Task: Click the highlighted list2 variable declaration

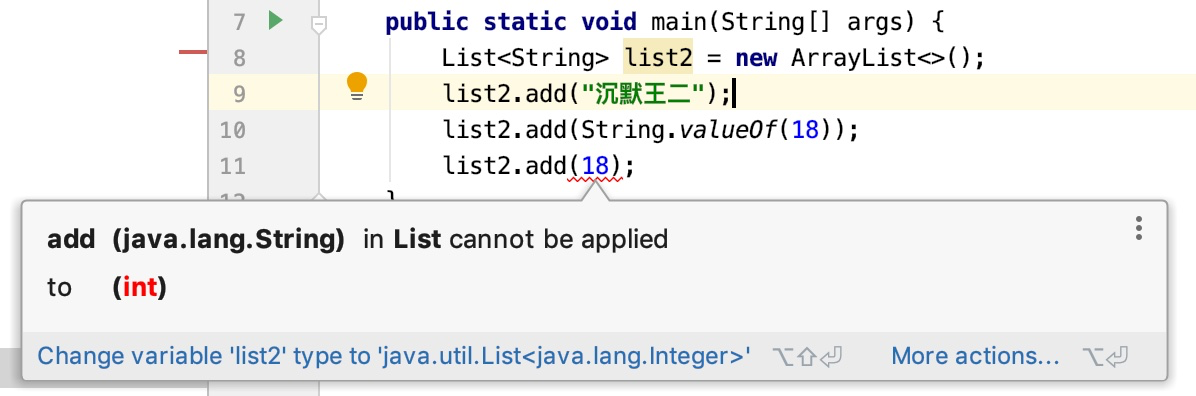Action: (x=658, y=58)
